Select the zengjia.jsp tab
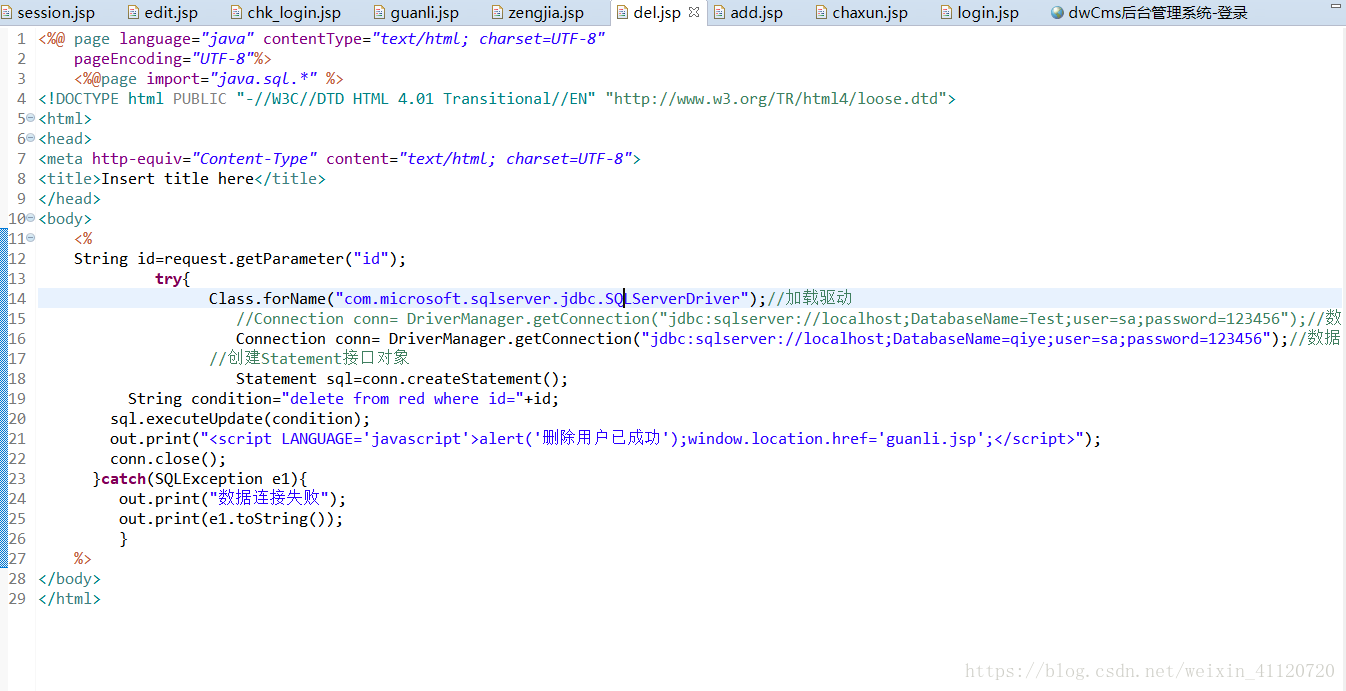The image size is (1346, 691). [x=548, y=13]
